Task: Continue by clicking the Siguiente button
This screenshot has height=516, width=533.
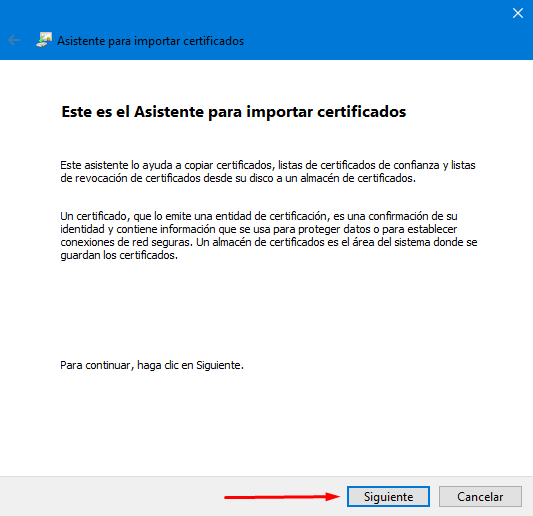Action: point(388,496)
